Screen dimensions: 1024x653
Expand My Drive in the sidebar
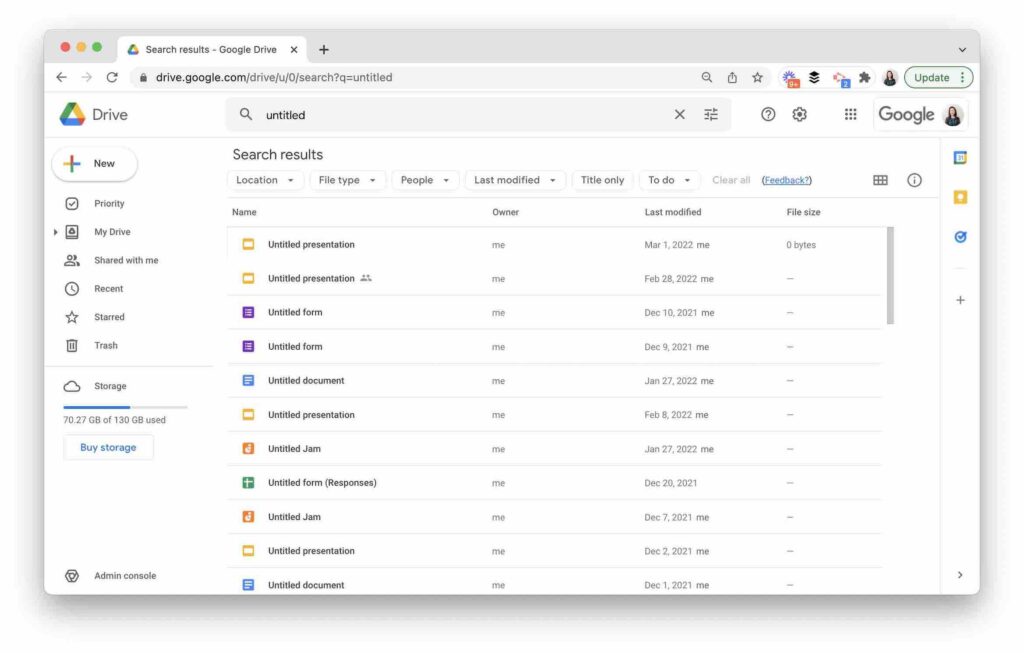[57, 231]
